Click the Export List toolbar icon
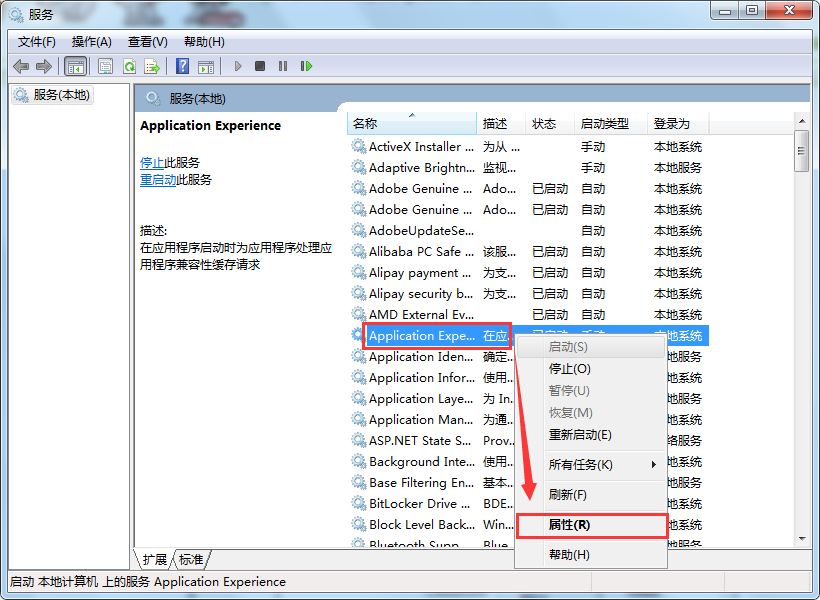 pos(152,66)
